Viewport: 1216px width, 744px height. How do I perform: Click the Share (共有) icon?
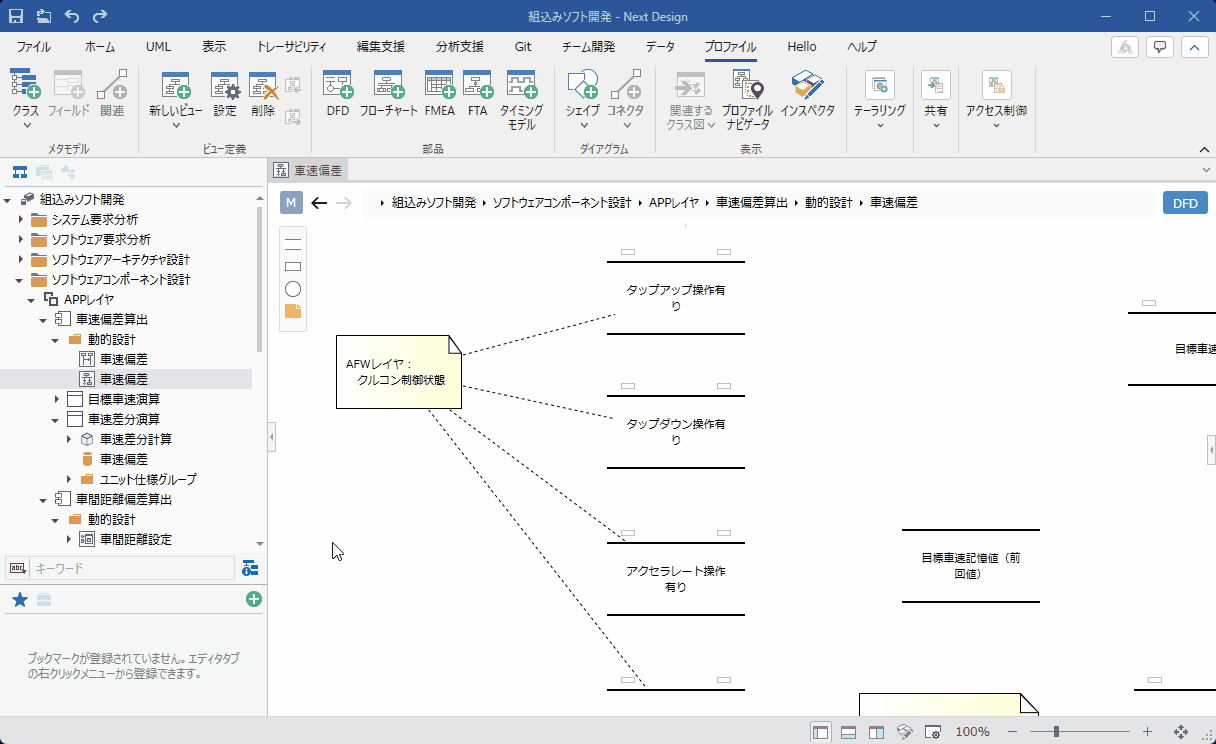936,85
